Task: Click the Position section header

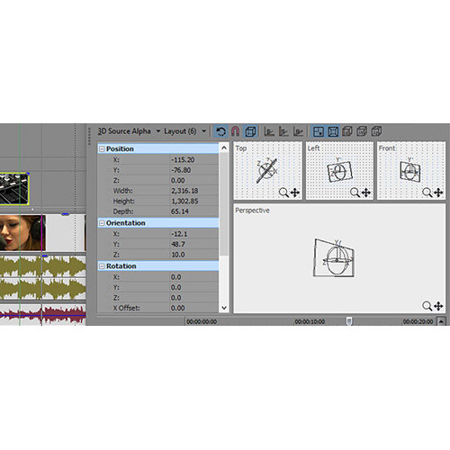Action: click(x=158, y=149)
